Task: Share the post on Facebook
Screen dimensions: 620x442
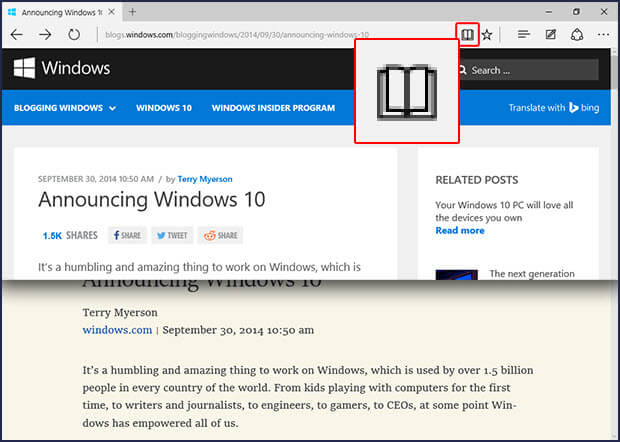Action: pyautogui.click(x=127, y=235)
